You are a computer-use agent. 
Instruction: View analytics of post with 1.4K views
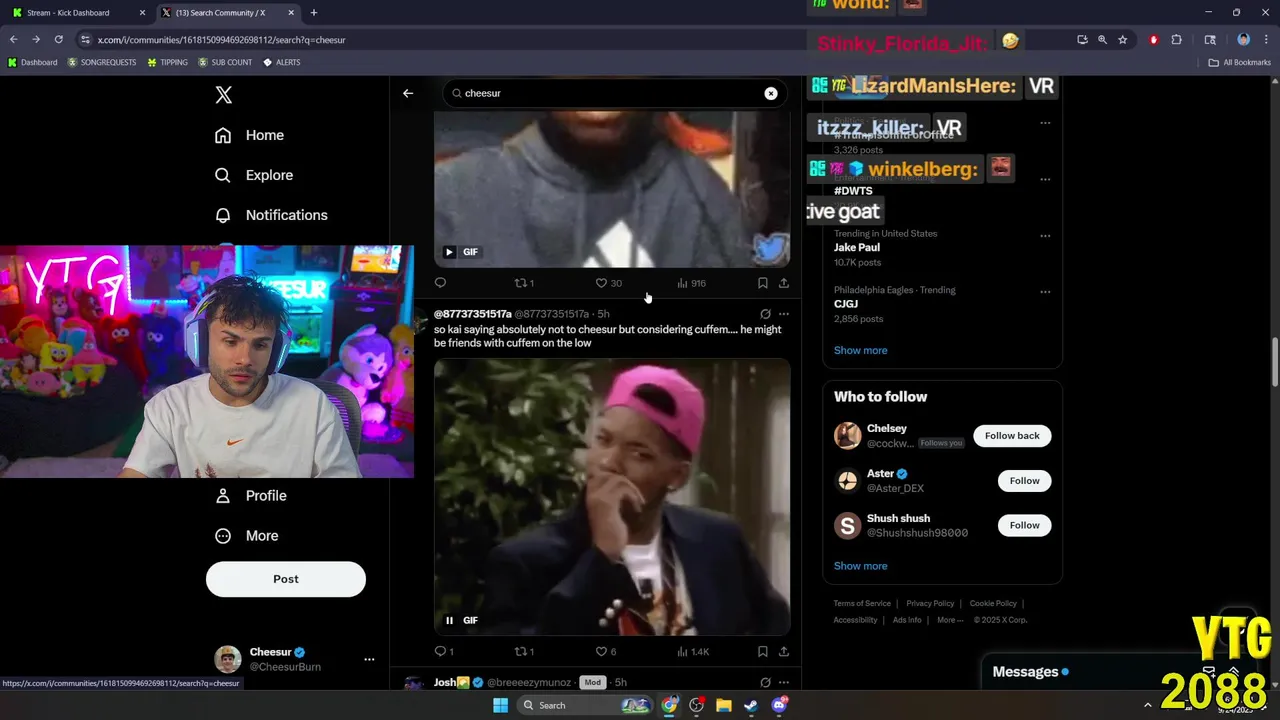[x=693, y=651]
